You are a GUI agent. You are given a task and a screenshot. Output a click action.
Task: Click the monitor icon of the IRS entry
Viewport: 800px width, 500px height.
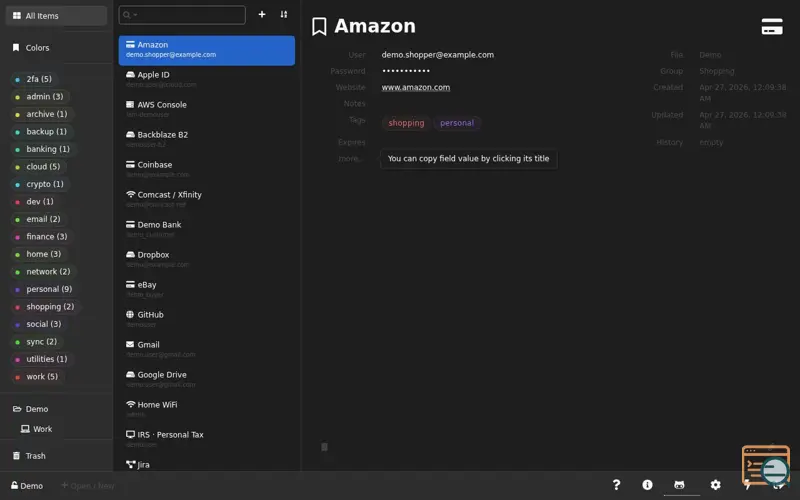point(130,435)
